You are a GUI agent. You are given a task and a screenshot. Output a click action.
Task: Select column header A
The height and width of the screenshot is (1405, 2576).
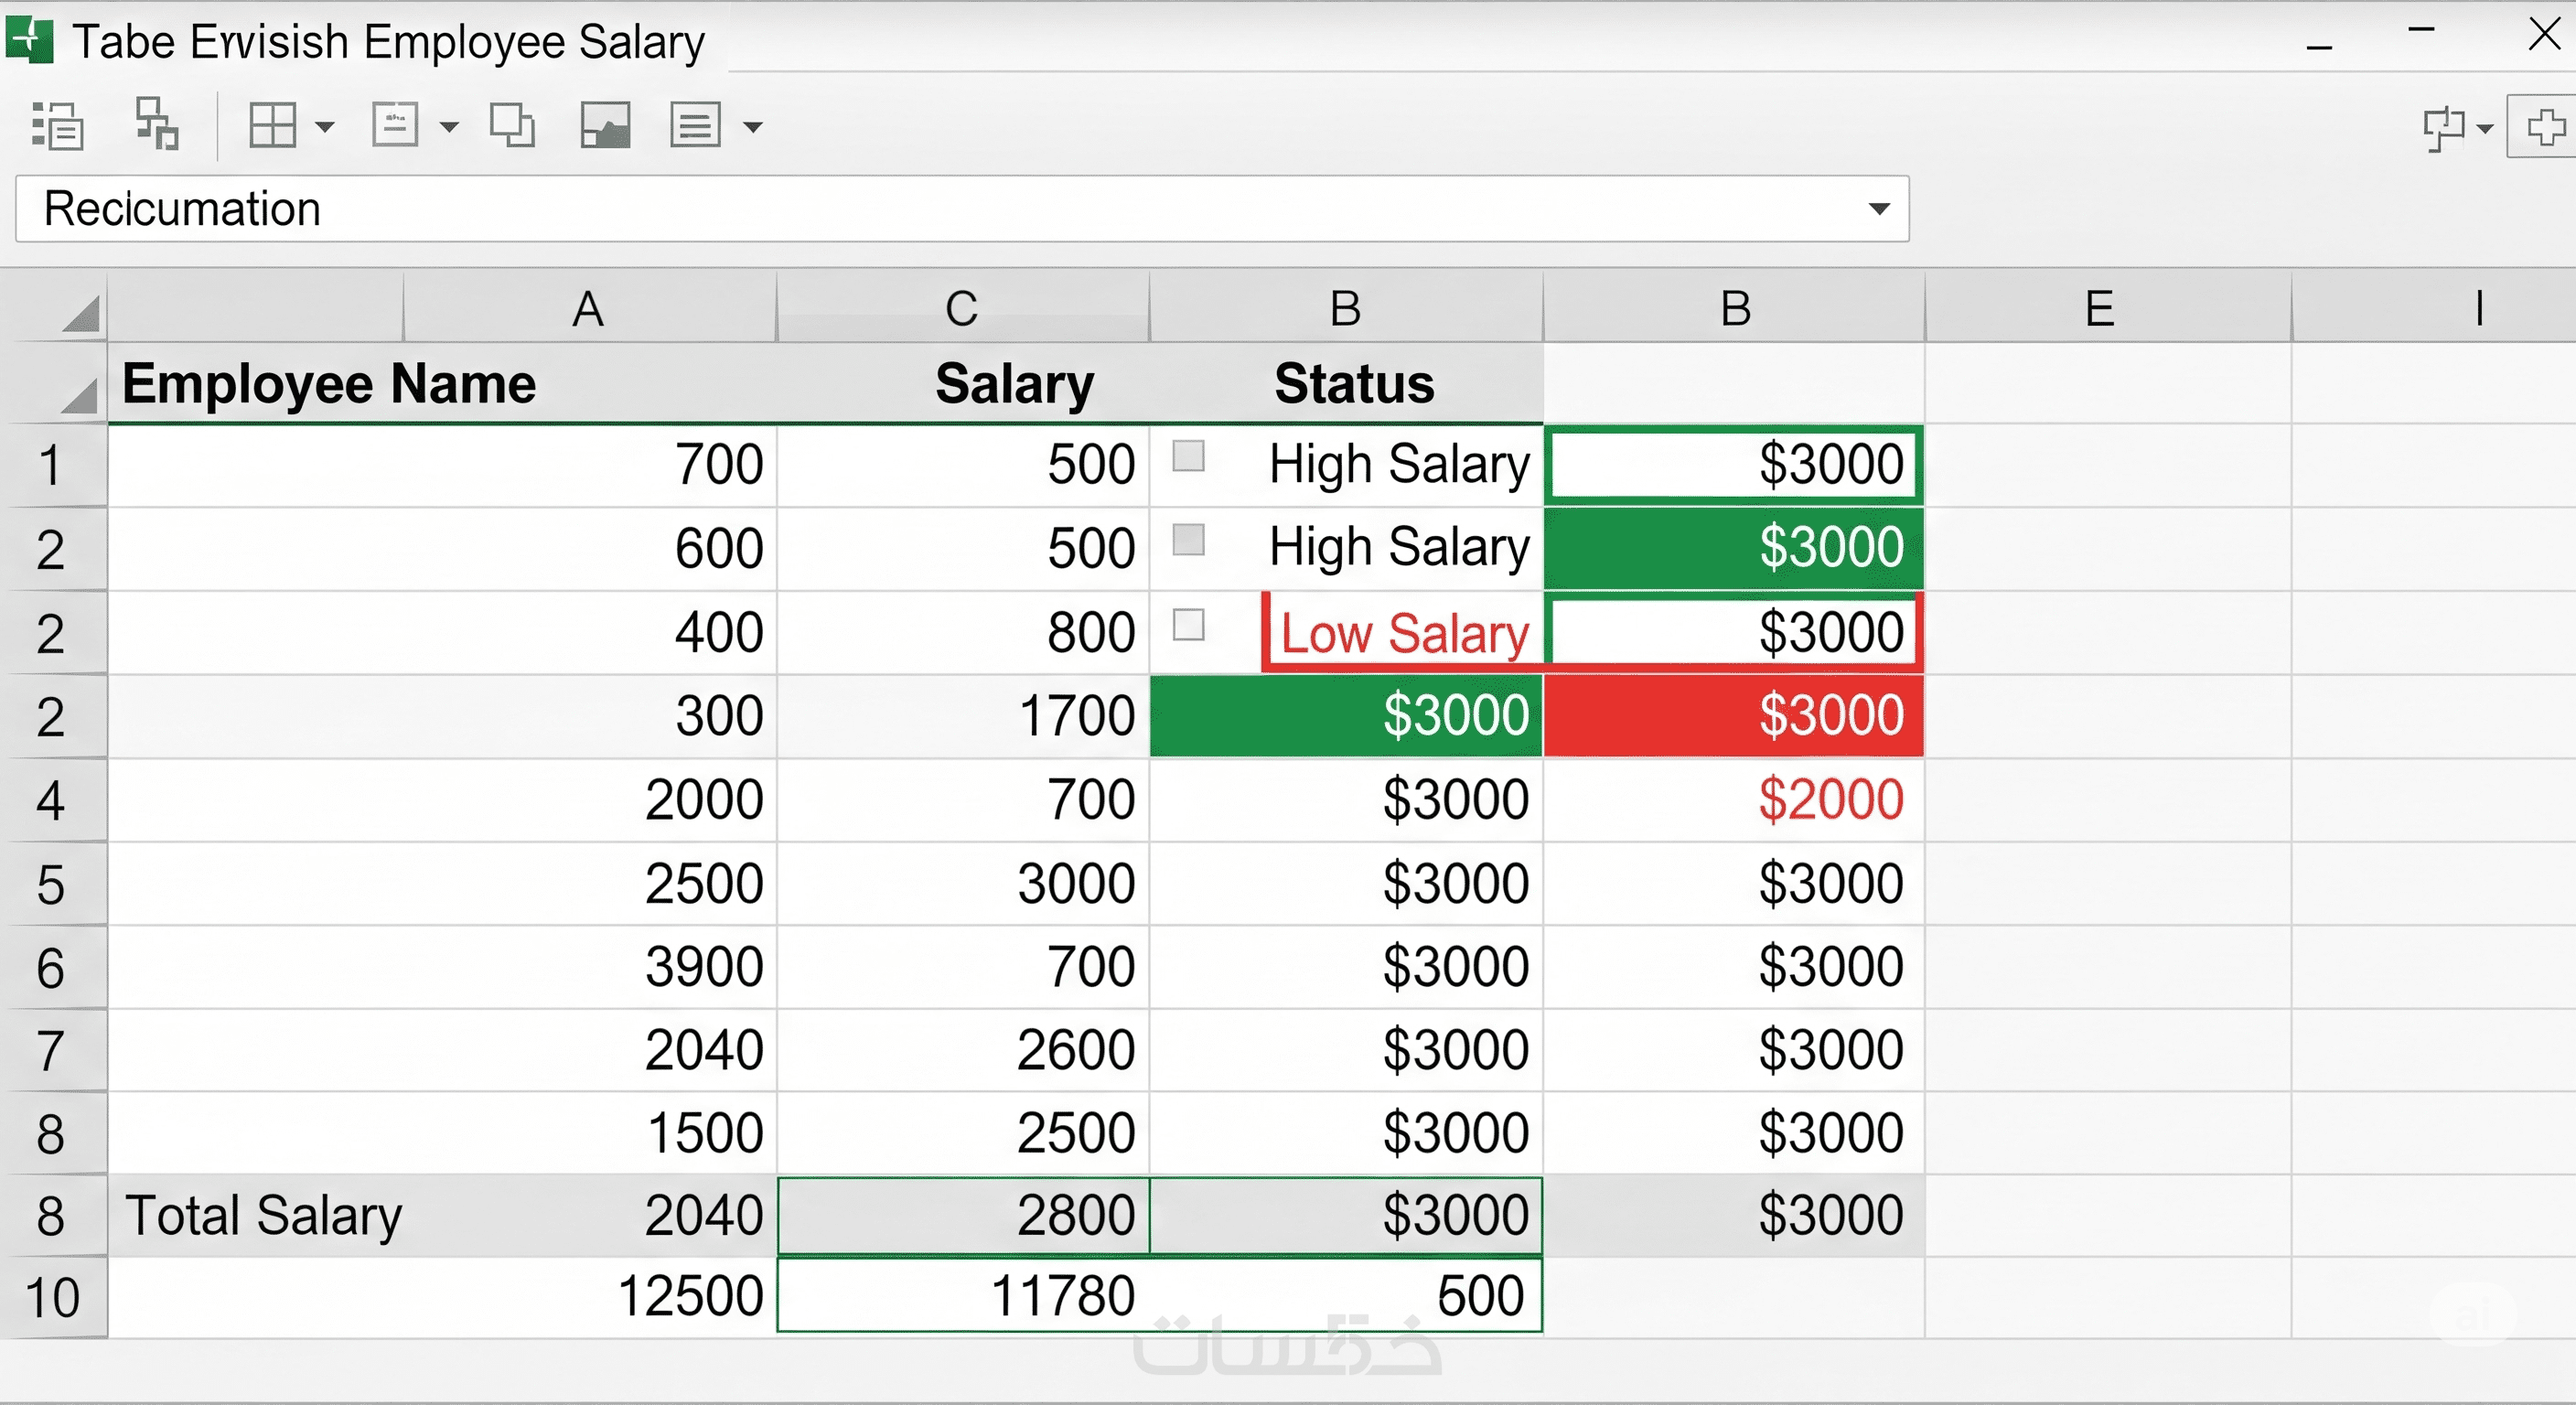click(589, 309)
